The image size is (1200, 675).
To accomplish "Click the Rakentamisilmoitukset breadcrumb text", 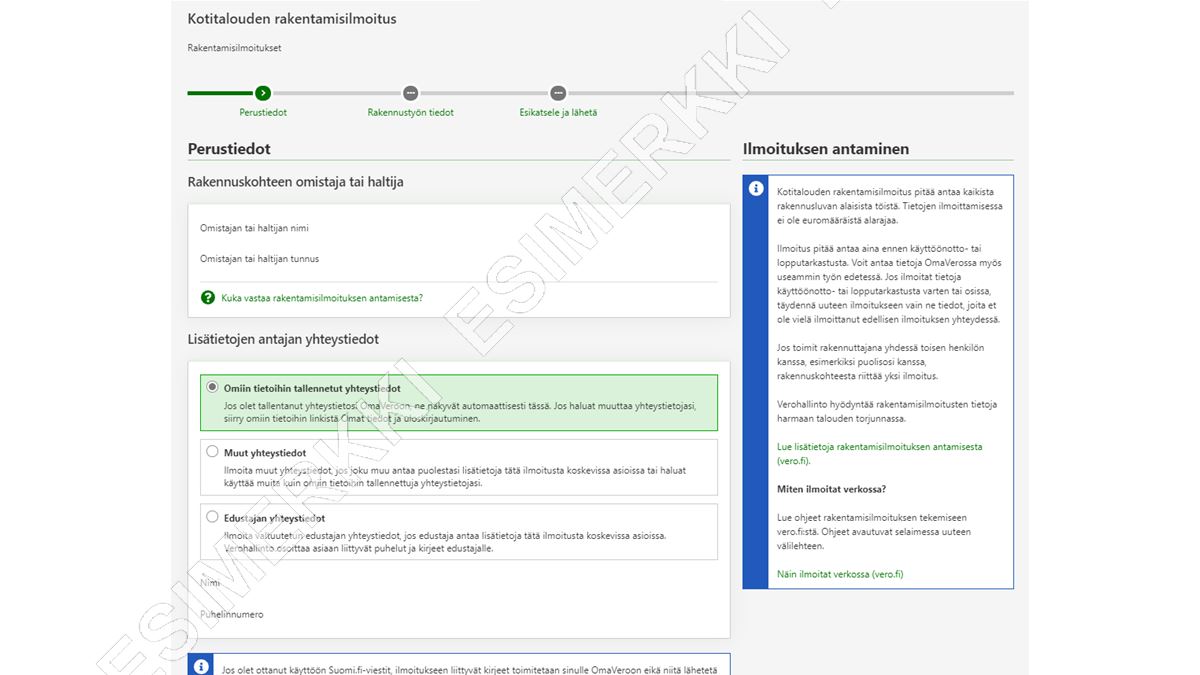I will click(234, 48).
